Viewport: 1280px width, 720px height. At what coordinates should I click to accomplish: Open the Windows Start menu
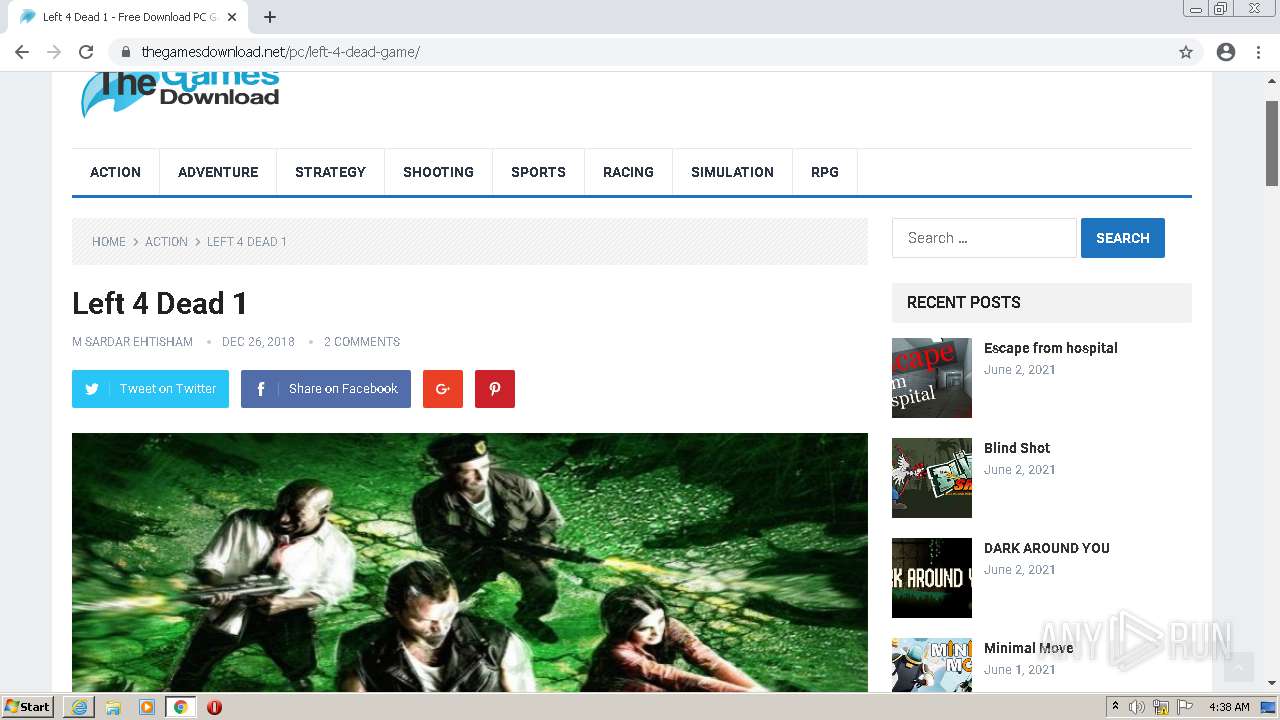pyautogui.click(x=28, y=706)
